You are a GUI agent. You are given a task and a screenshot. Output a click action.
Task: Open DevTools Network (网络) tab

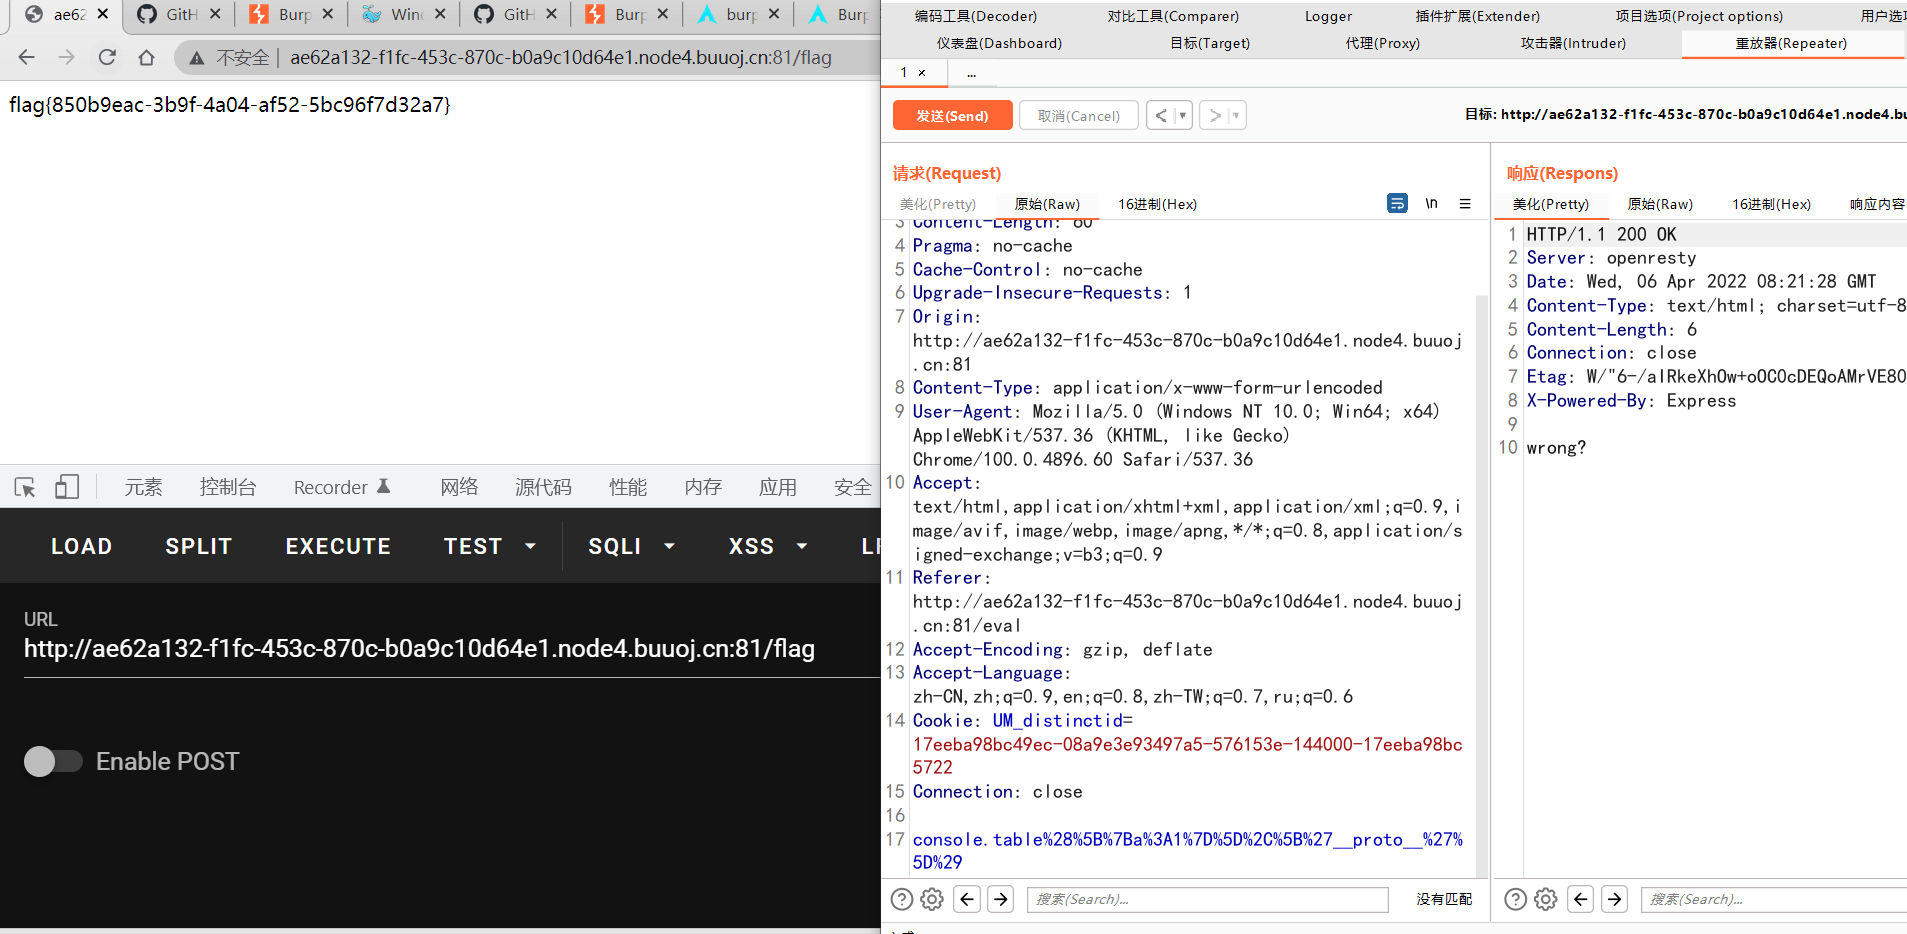[459, 487]
